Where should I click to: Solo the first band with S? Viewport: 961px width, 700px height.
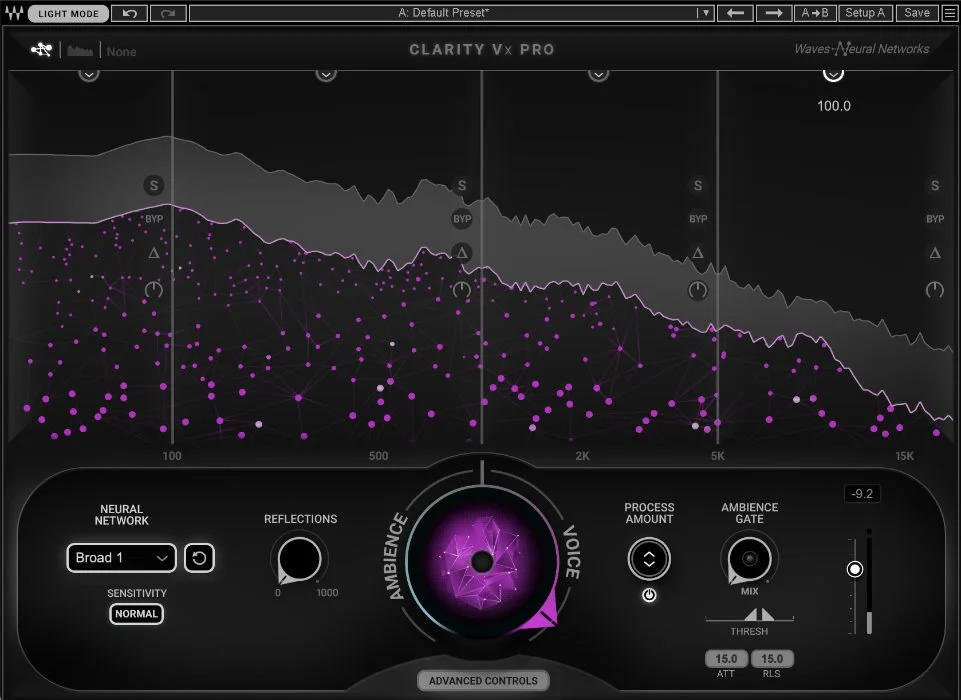tap(154, 185)
